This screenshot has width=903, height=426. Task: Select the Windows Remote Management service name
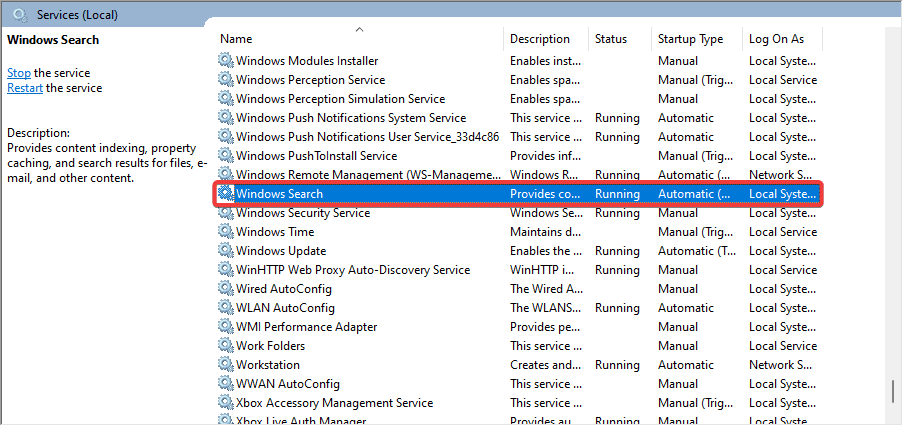tap(369, 174)
